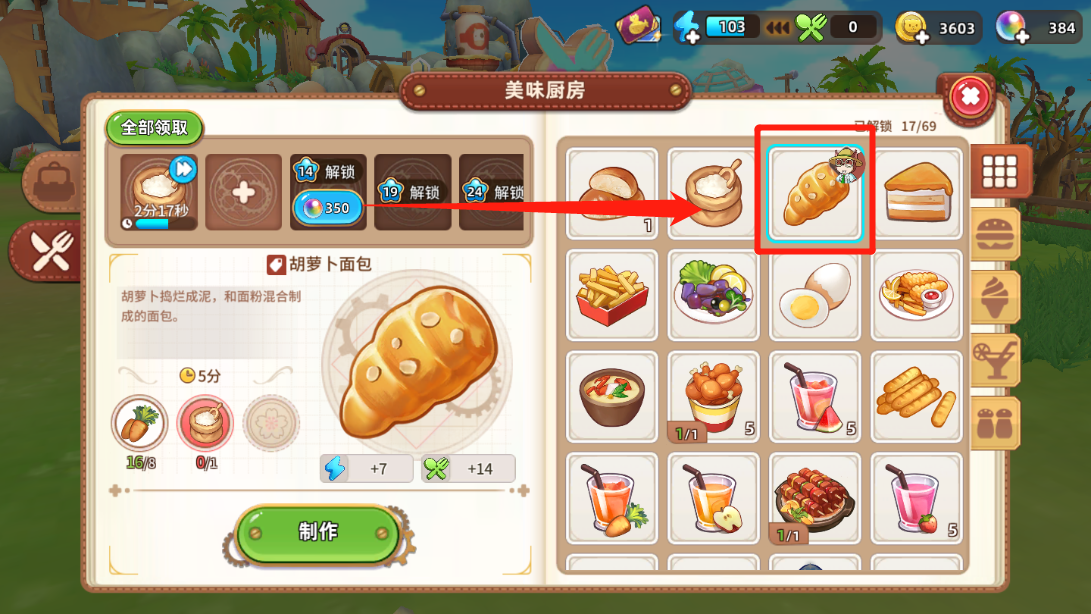Image resolution: width=1091 pixels, height=614 pixels.
Task: Claim all with 全部领取 button
Action: pos(154,128)
